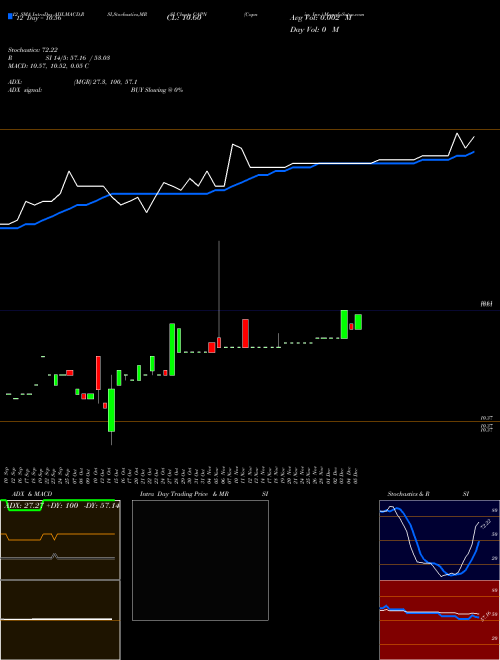Click the blue 12 Day SMA legend square
This screenshot has height=660, width=500.
point(10,16)
